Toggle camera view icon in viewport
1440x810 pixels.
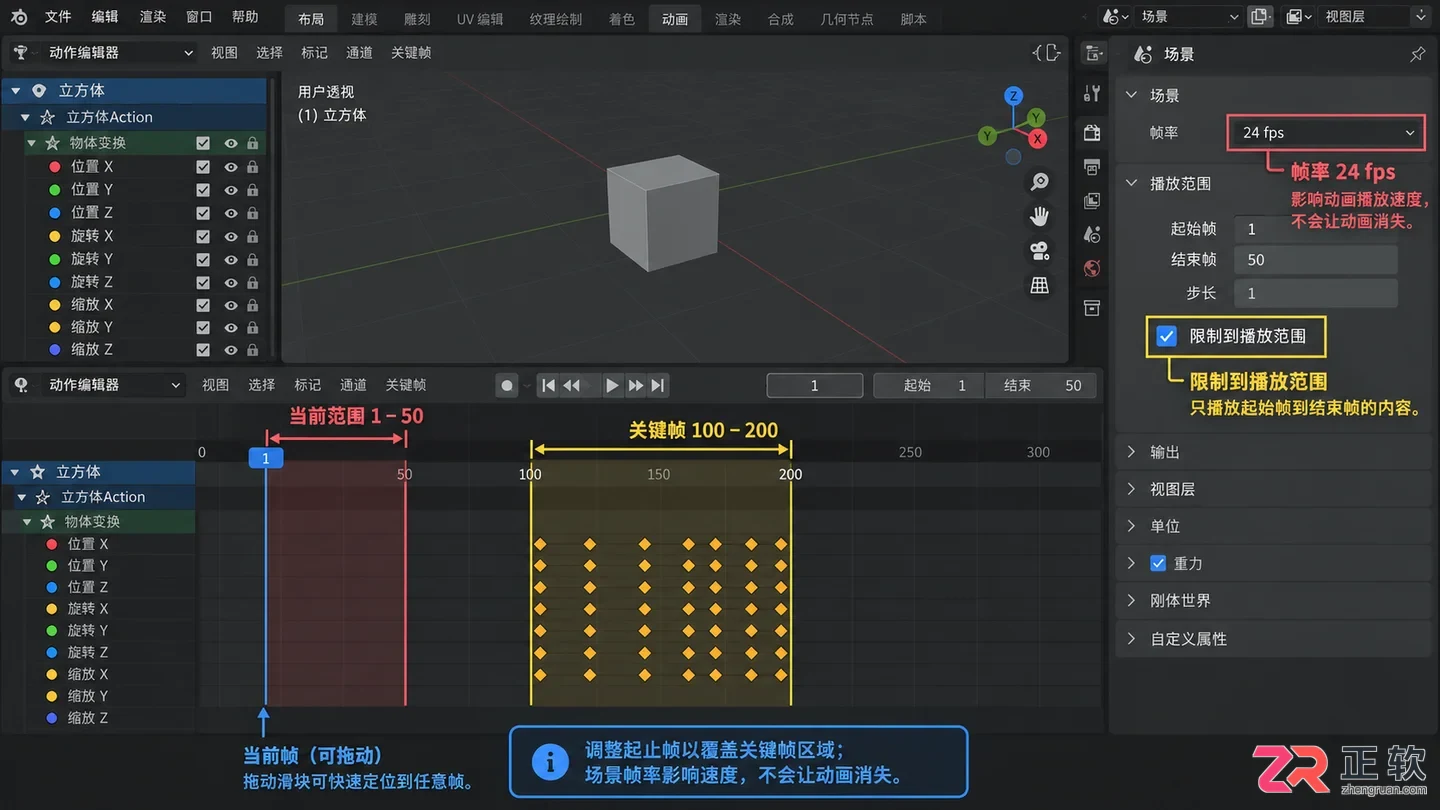pyautogui.click(x=1040, y=251)
